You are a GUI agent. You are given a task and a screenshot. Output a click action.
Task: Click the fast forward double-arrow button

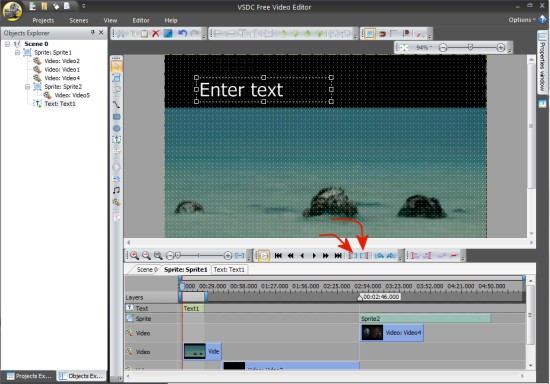pos(326,256)
